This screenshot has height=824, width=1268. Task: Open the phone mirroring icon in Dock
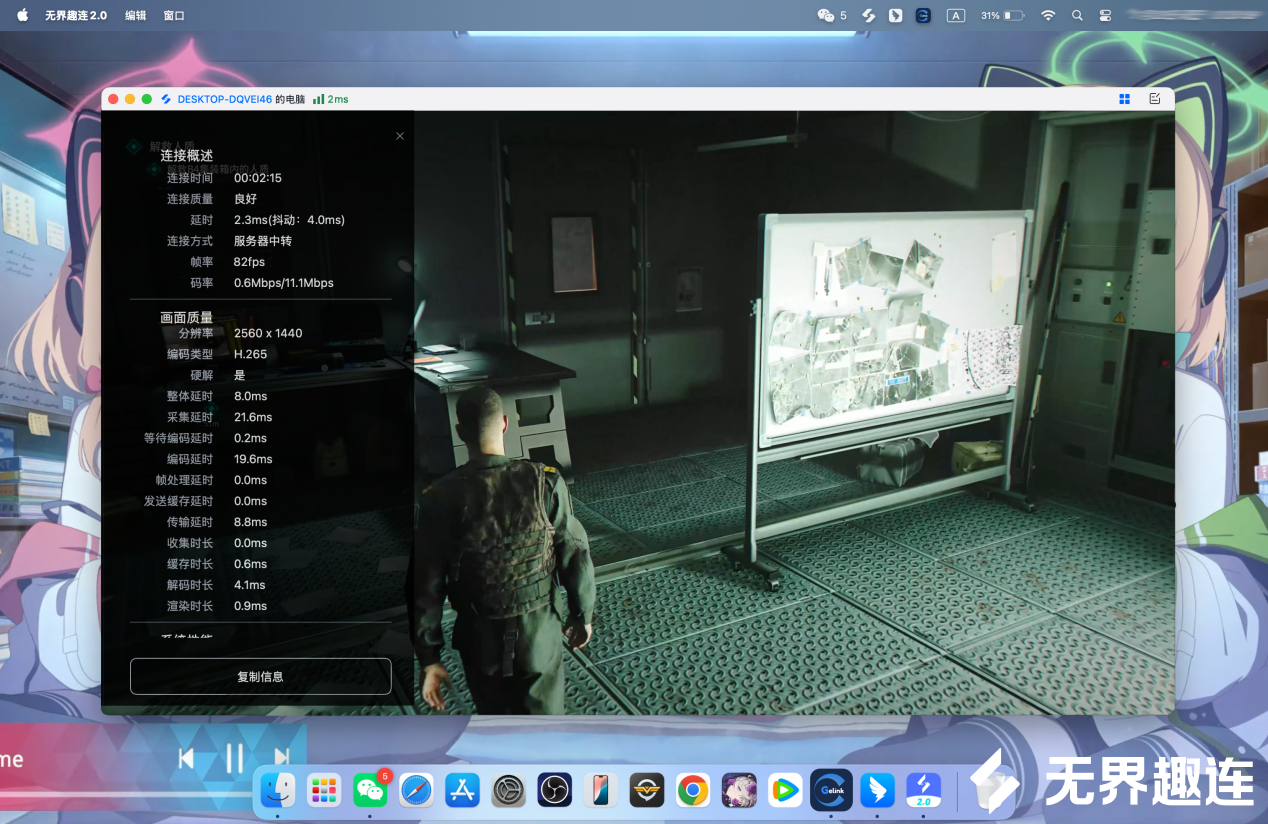click(600, 790)
